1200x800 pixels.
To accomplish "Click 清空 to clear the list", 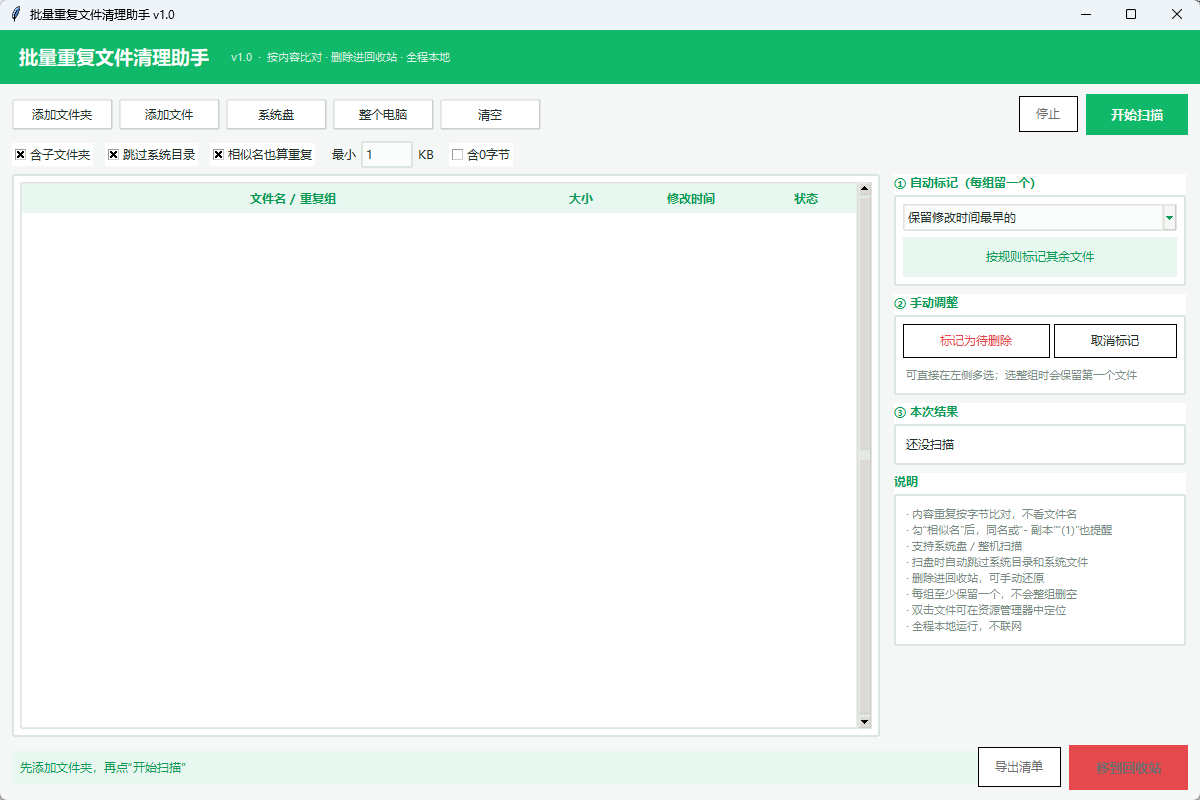I will (x=490, y=115).
